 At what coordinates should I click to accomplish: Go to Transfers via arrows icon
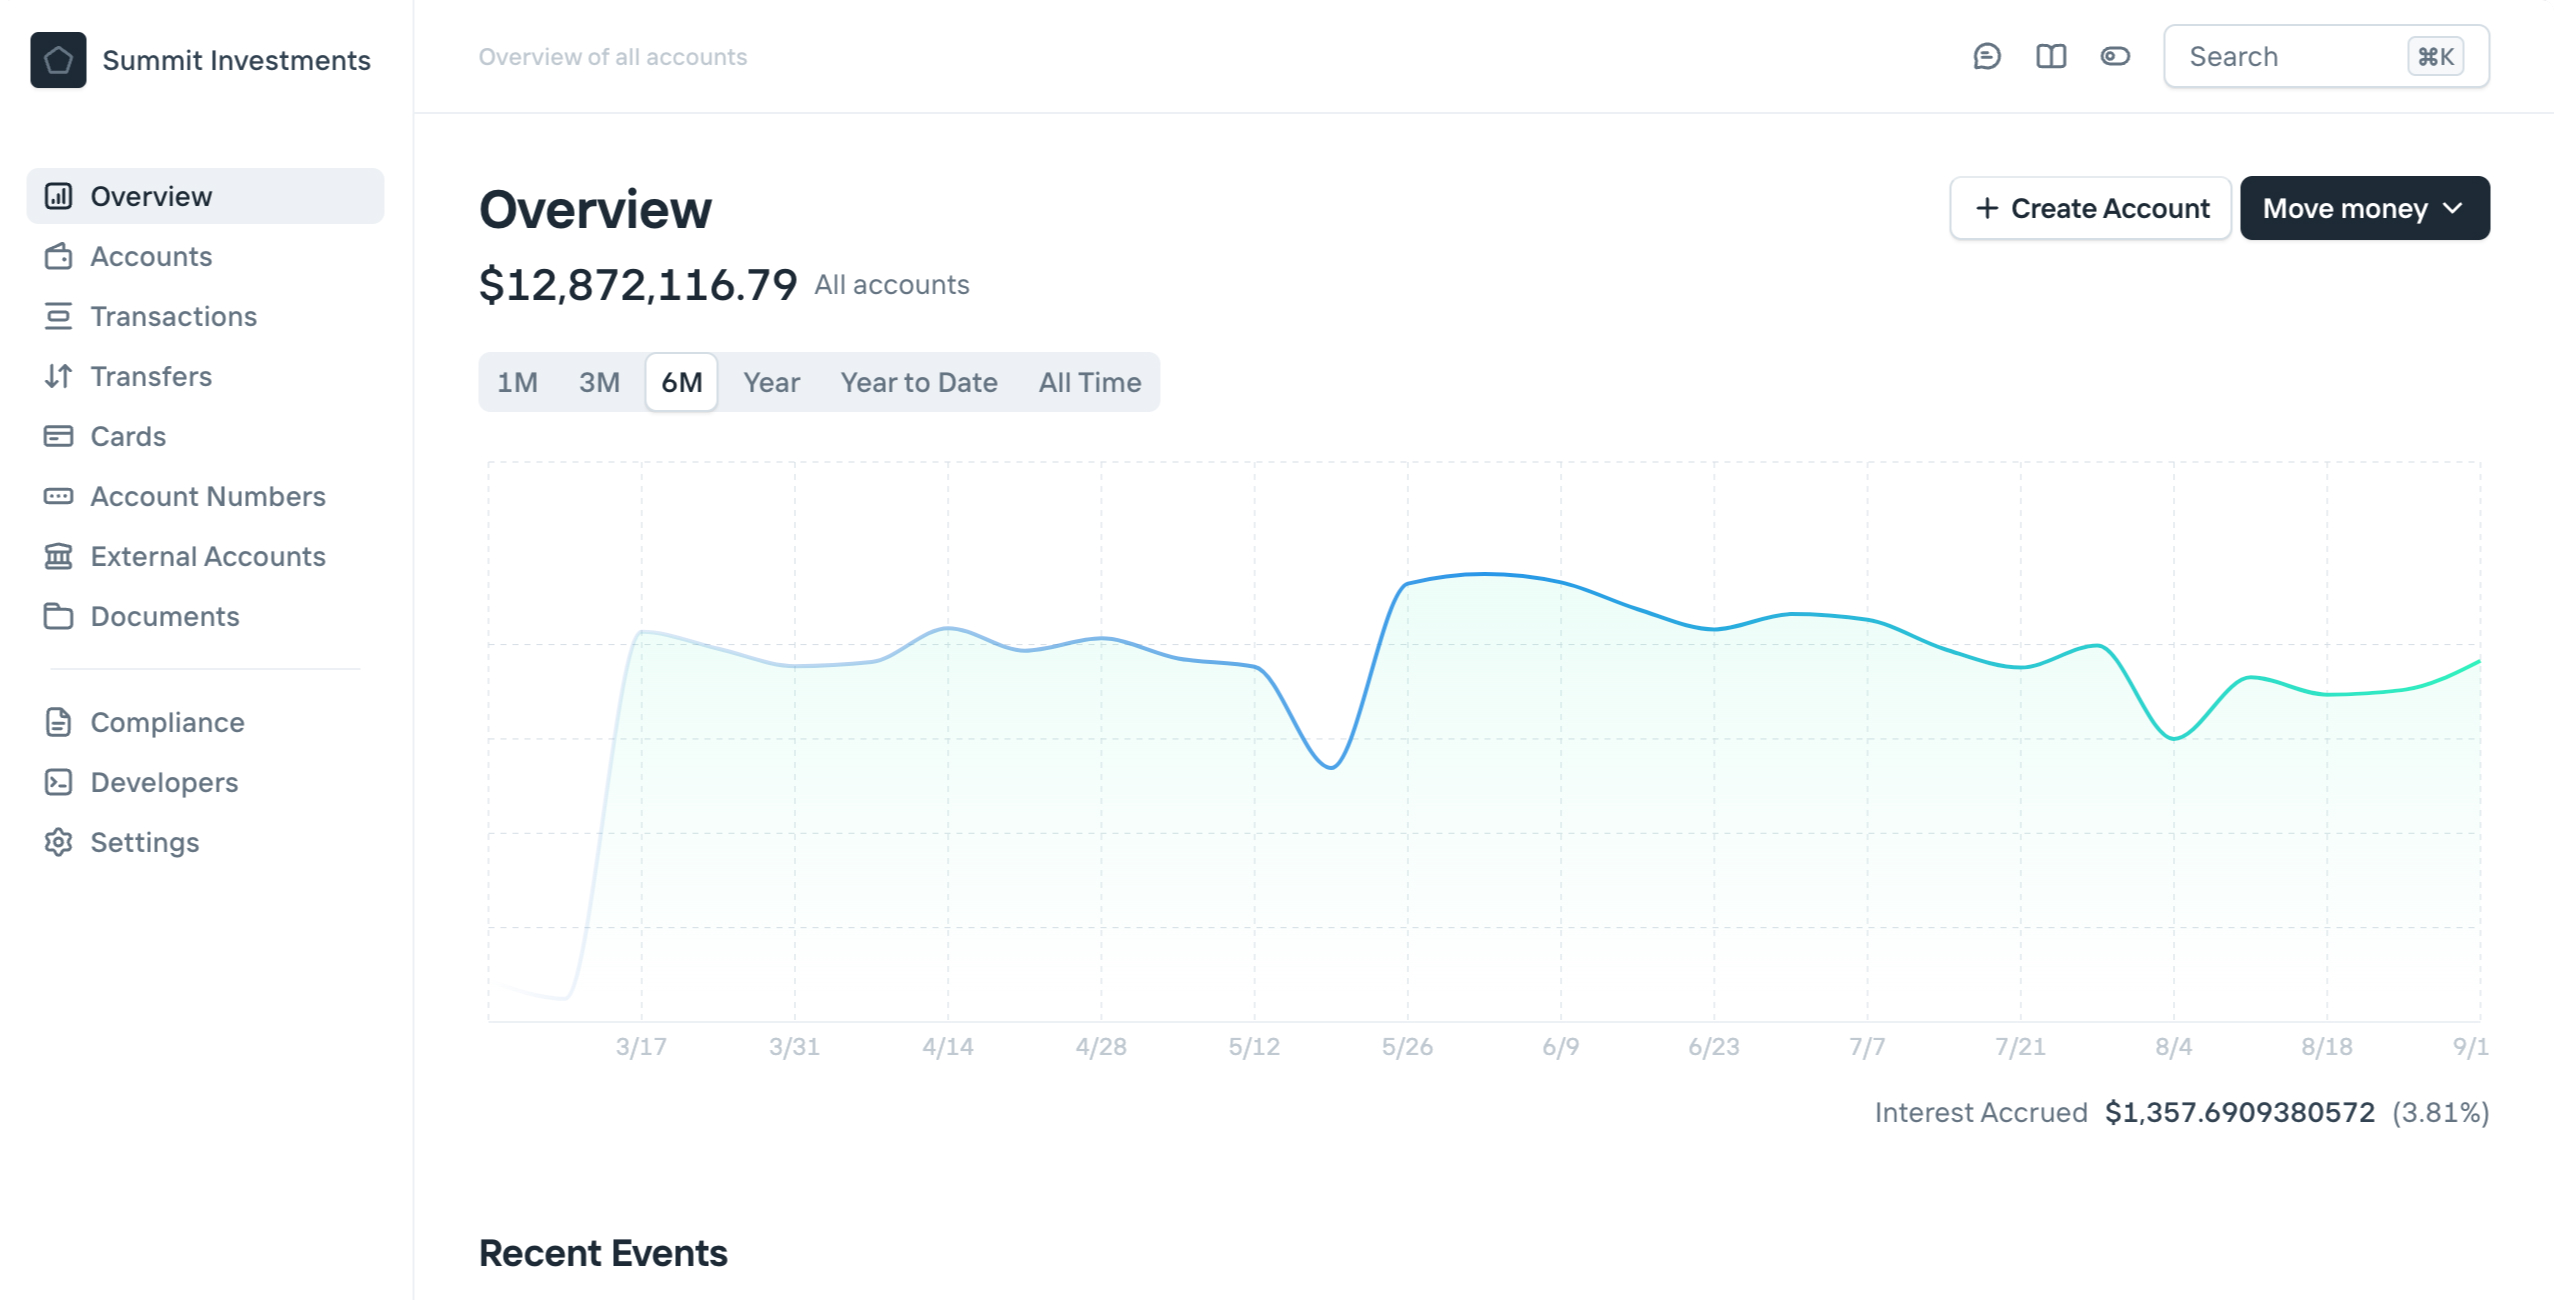click(58, 377)
